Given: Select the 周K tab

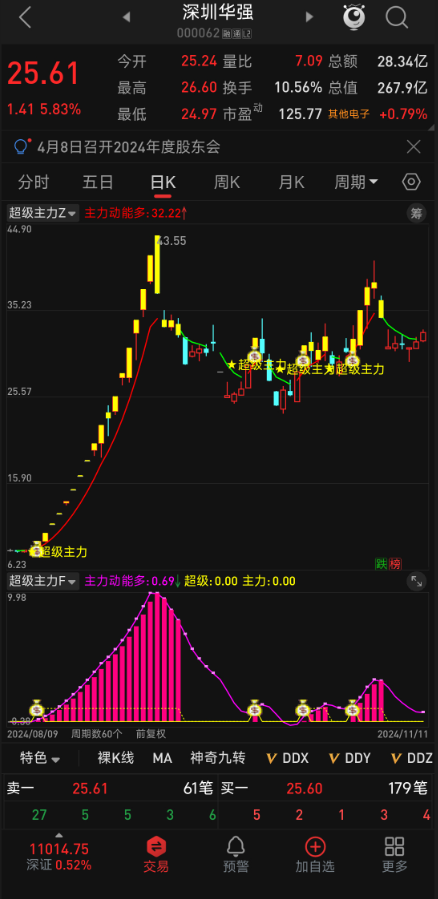Looking at the screenshot, I should pyautogui.click(x=226, y=183).
